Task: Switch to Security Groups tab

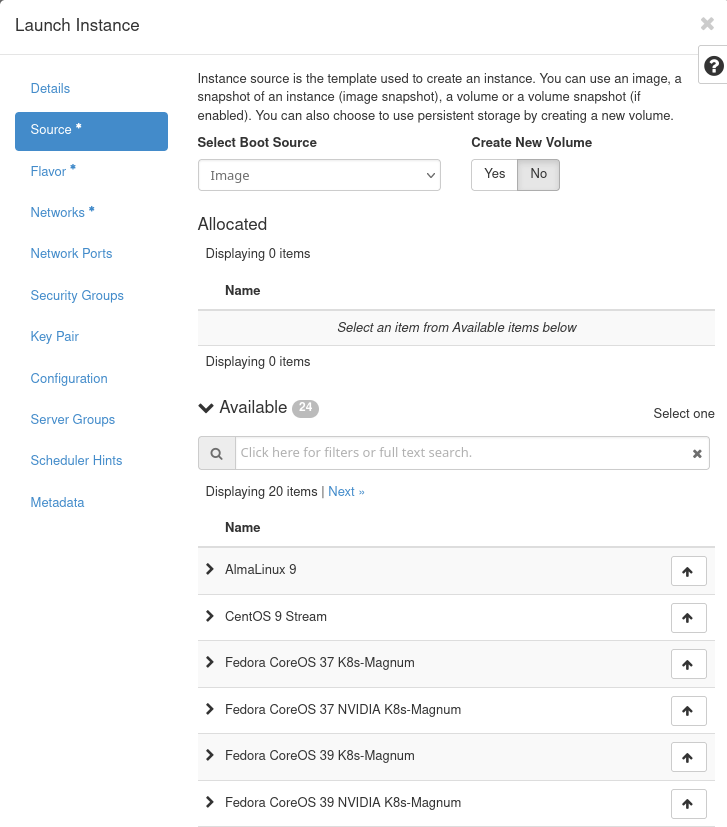Action: point(77,296)
